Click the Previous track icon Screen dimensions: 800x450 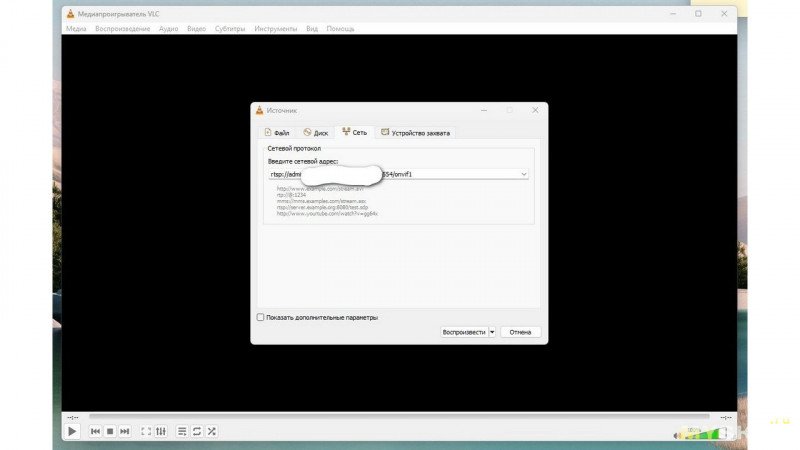95,431
